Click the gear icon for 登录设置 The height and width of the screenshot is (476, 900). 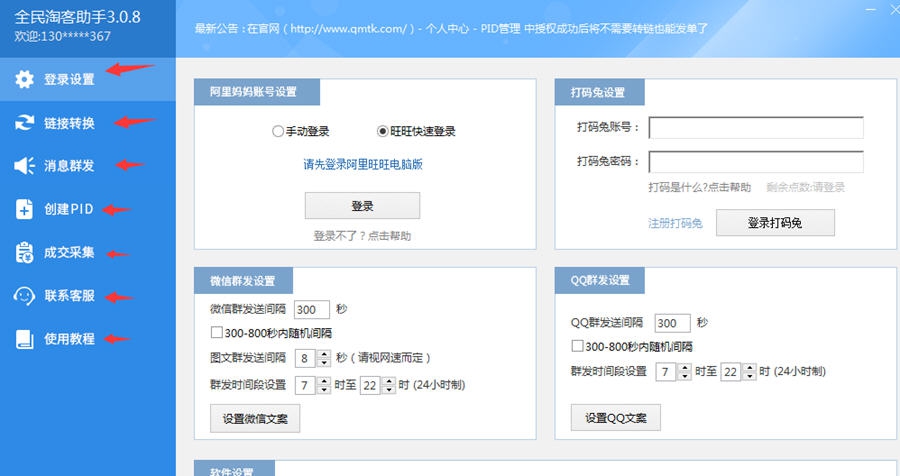24,79
